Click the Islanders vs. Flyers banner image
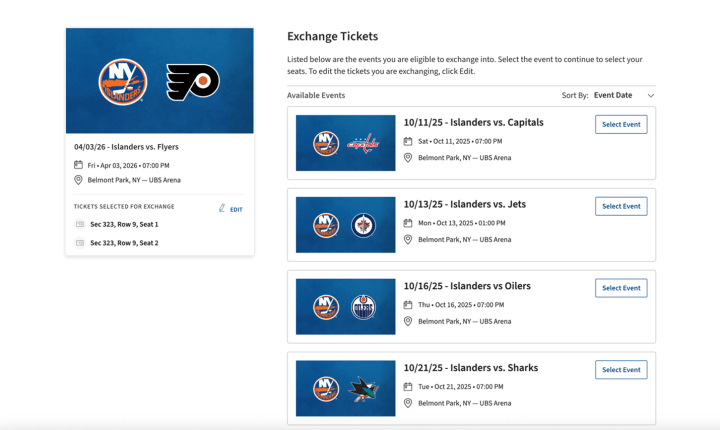This screenshot has width=720, height=430. click(160, 81)
